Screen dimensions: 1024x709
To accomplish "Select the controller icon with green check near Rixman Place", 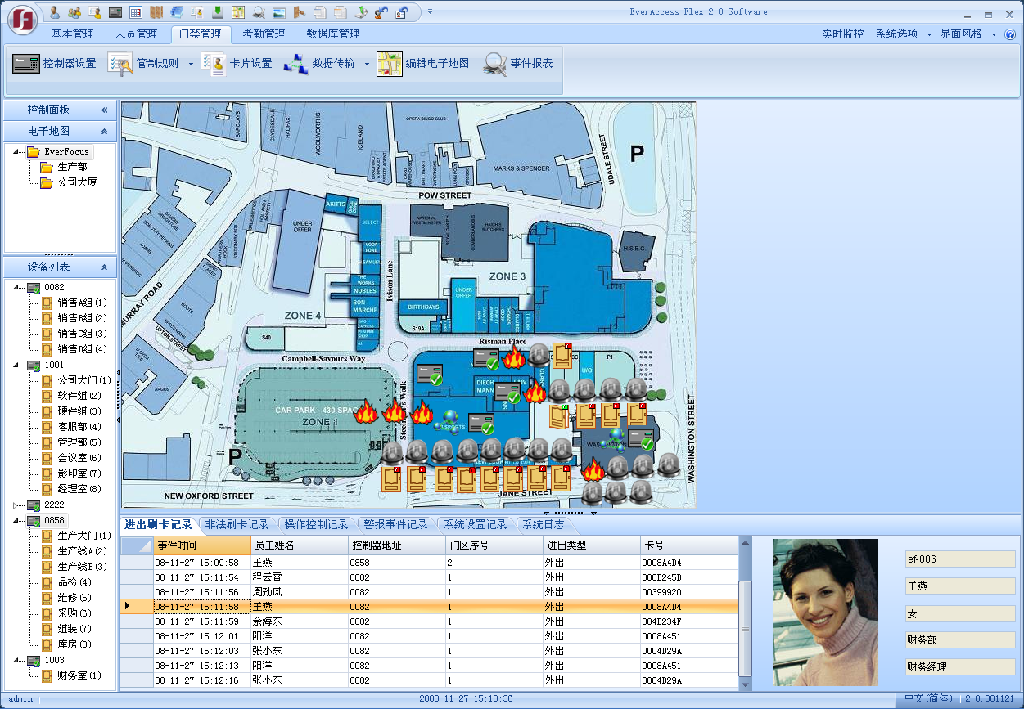I will click(486, 359).
